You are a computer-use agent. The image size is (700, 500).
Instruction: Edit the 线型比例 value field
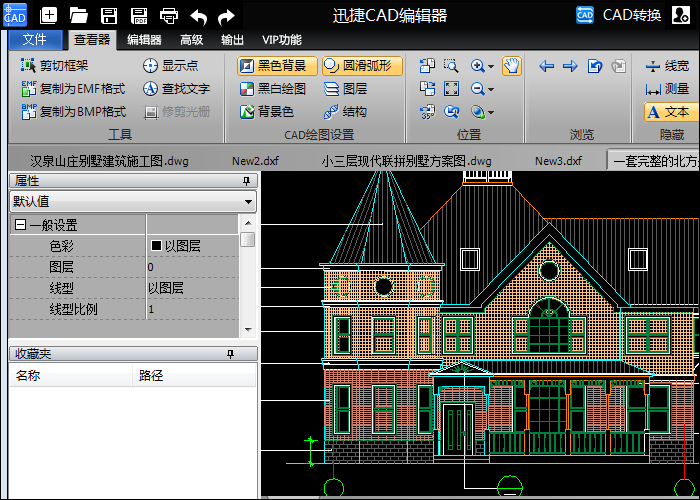click(193, 309)
